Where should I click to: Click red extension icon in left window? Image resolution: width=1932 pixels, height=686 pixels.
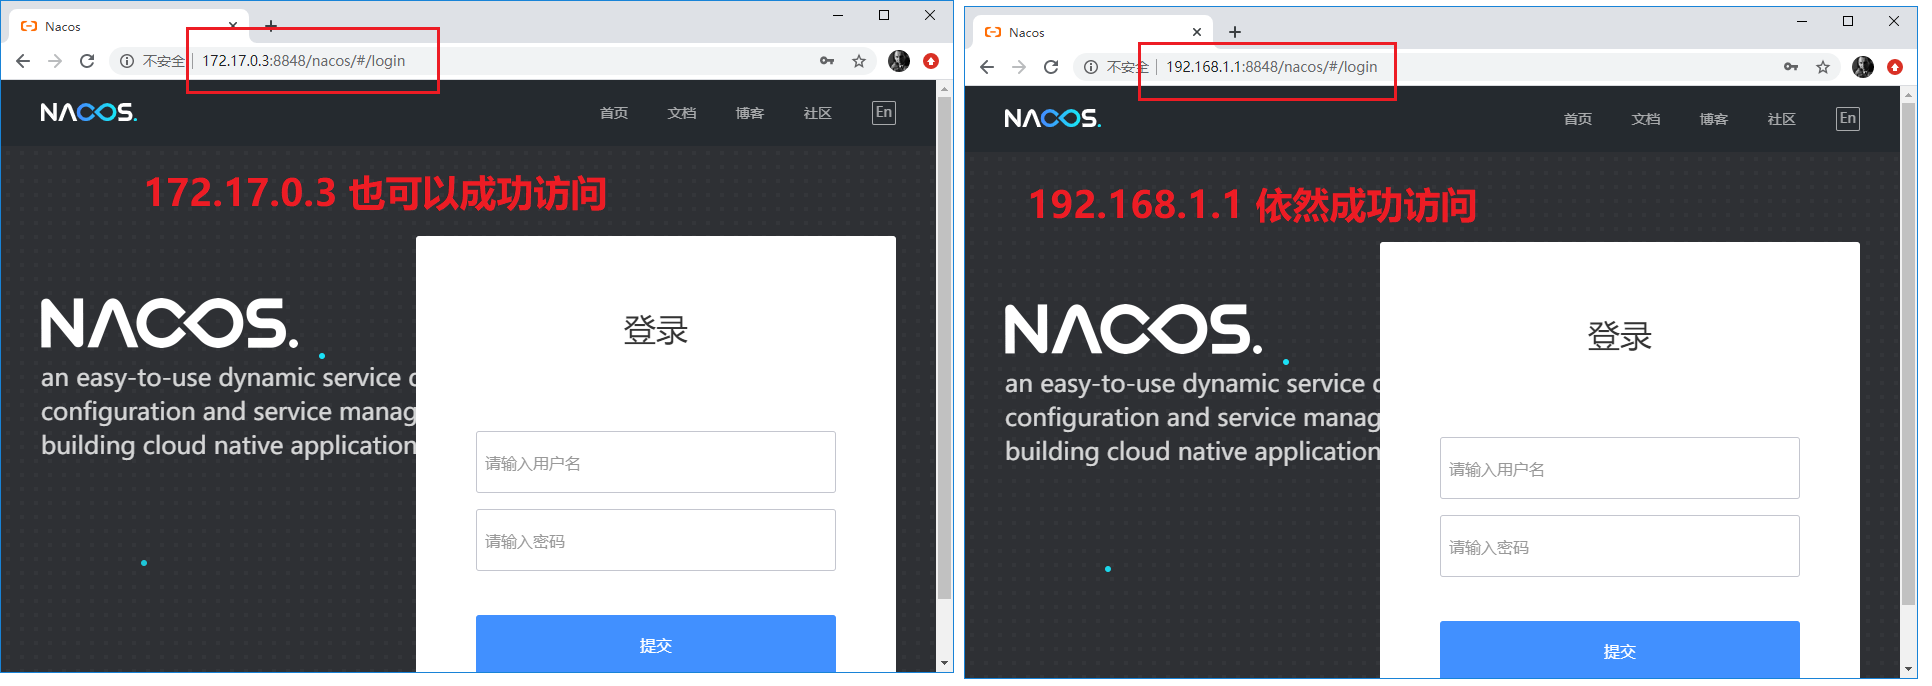tap(931, 61)
